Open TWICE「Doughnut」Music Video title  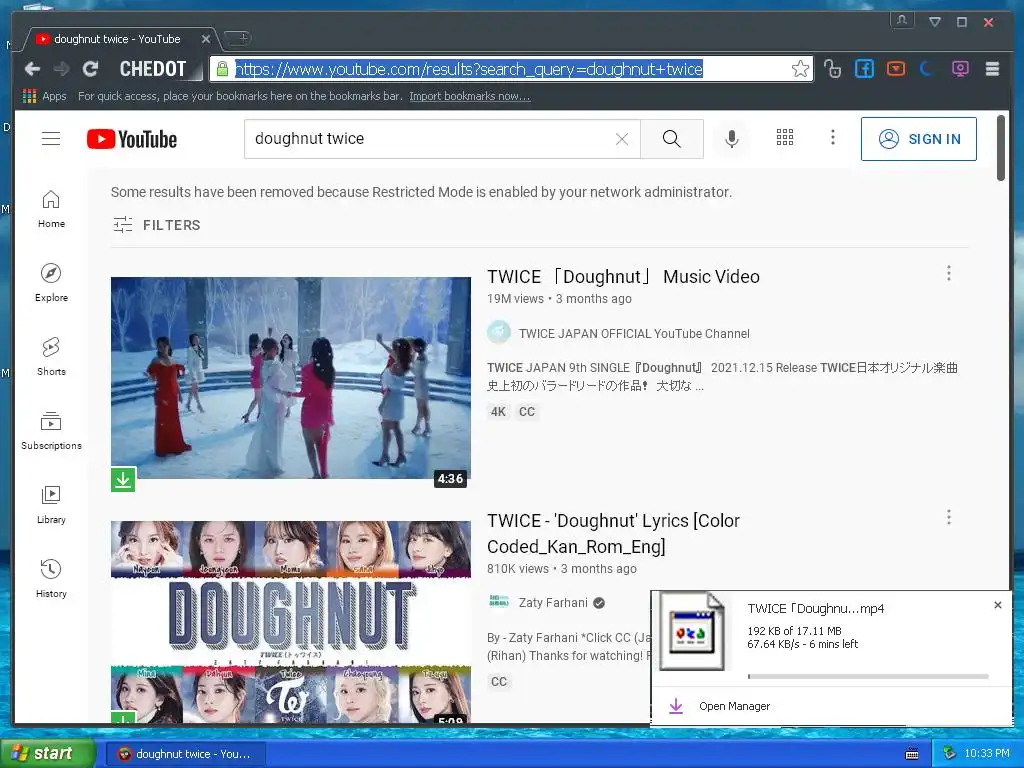click(x=623, y=277)
